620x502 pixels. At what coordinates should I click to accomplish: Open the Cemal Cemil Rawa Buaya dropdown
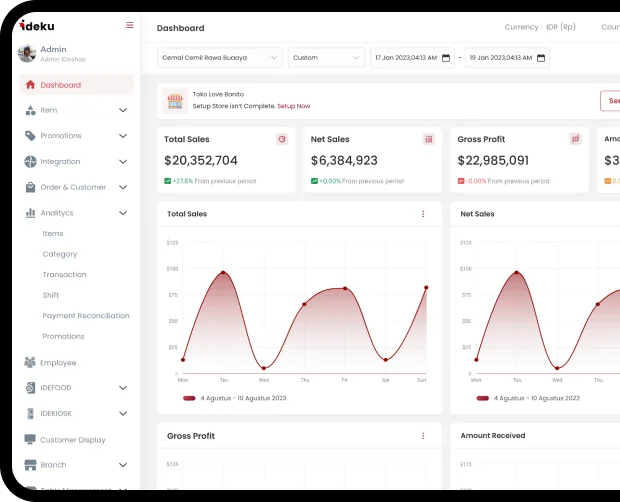220,58
